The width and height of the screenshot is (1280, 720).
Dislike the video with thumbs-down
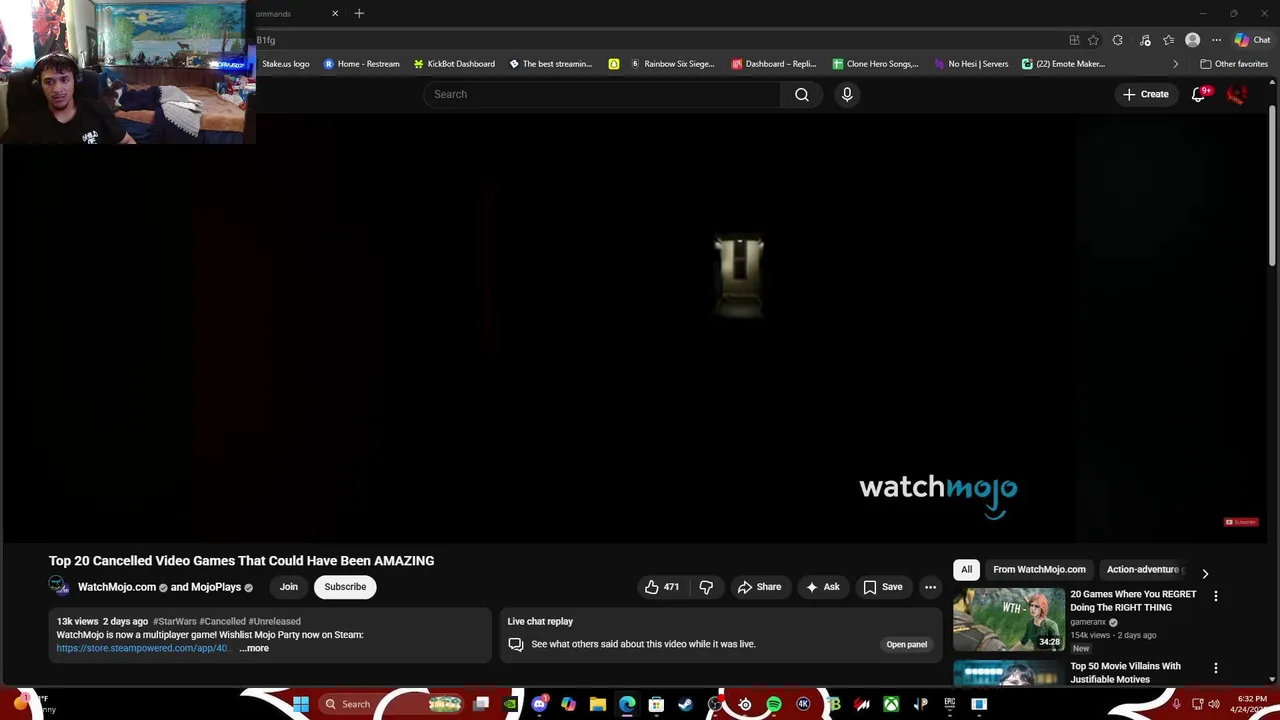(x=706, y=587)
